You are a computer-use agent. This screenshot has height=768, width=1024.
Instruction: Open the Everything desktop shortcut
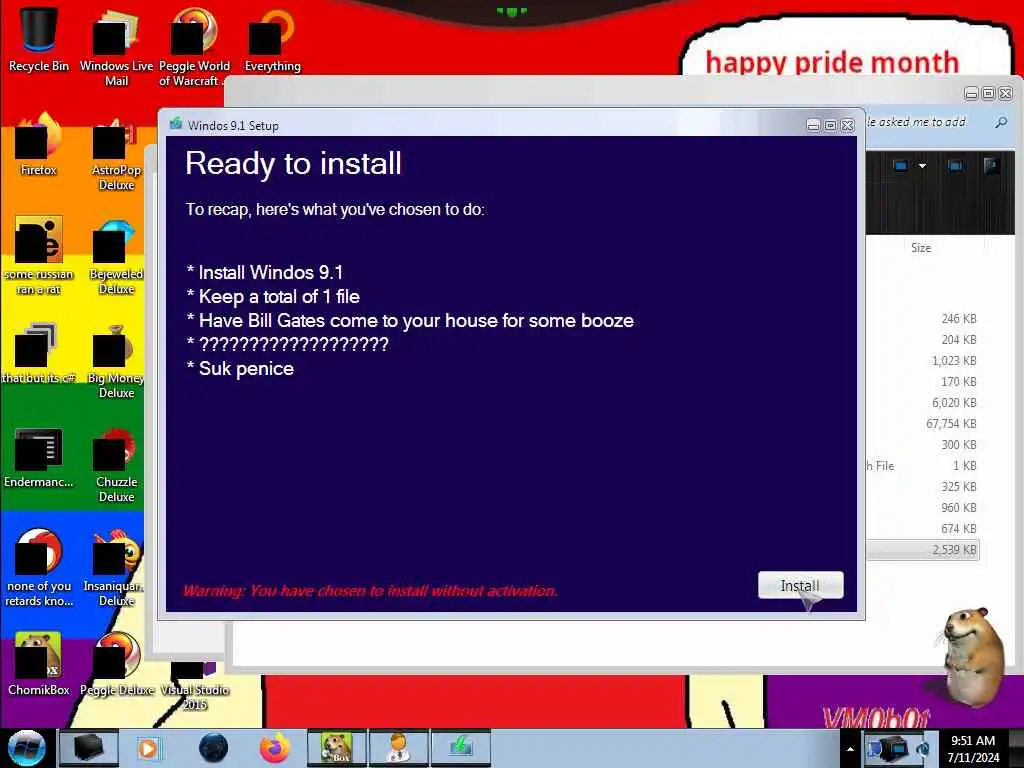pyautogui.click(x=272, y=39)
